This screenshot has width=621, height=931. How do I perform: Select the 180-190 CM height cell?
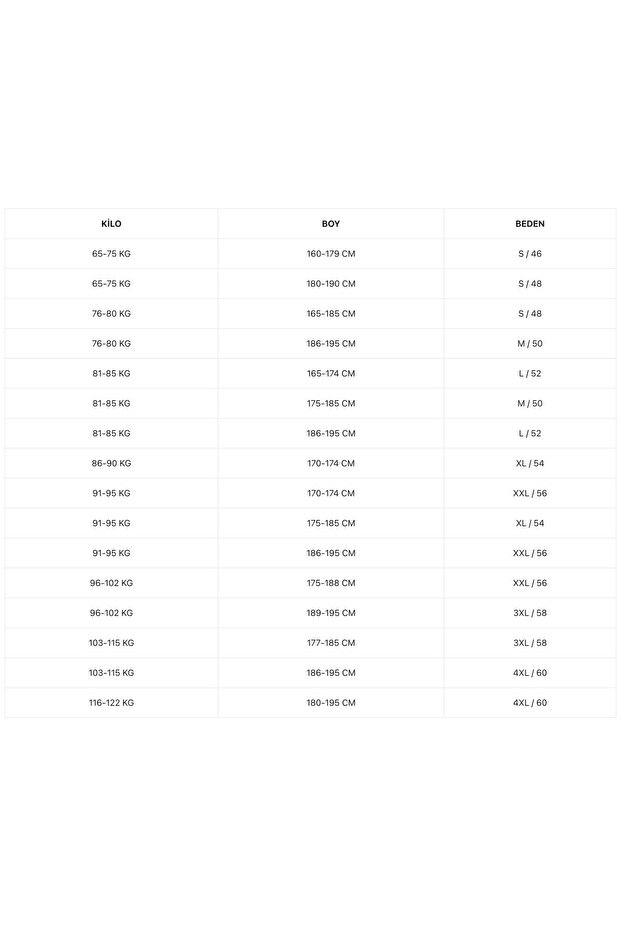(330, 284)
